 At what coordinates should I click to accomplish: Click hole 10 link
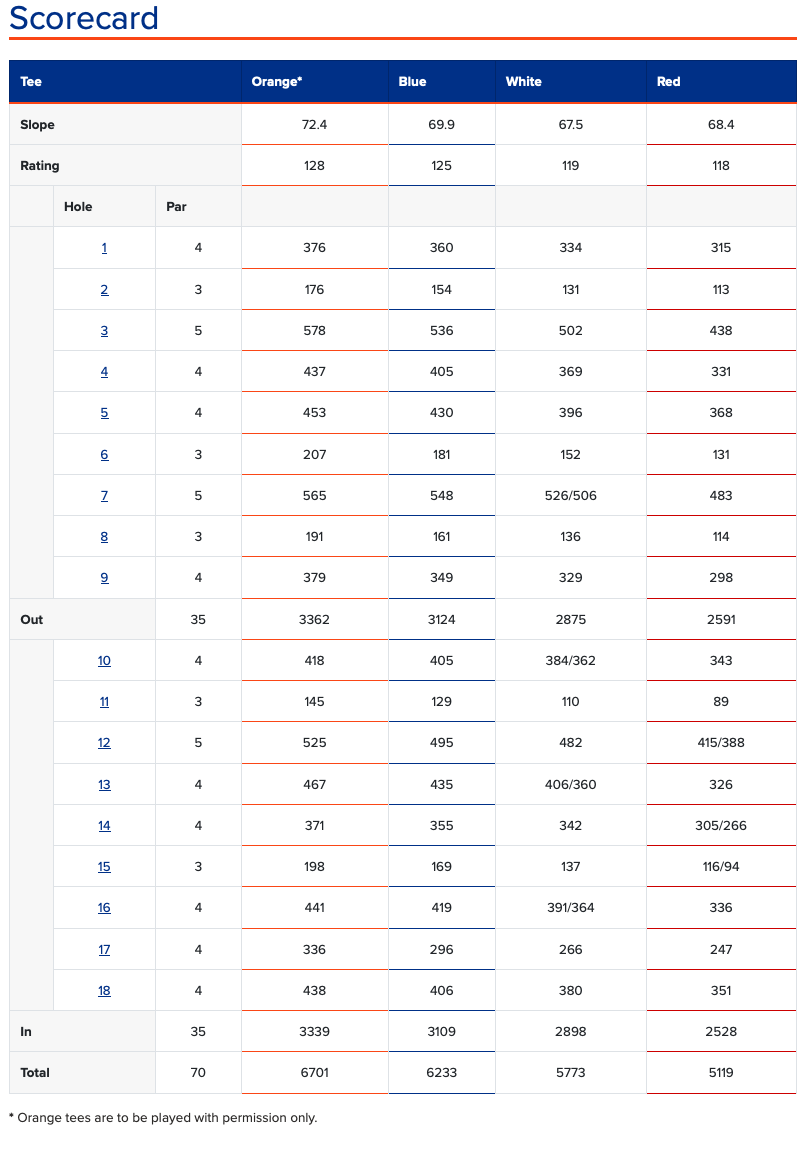click(104, 661)
